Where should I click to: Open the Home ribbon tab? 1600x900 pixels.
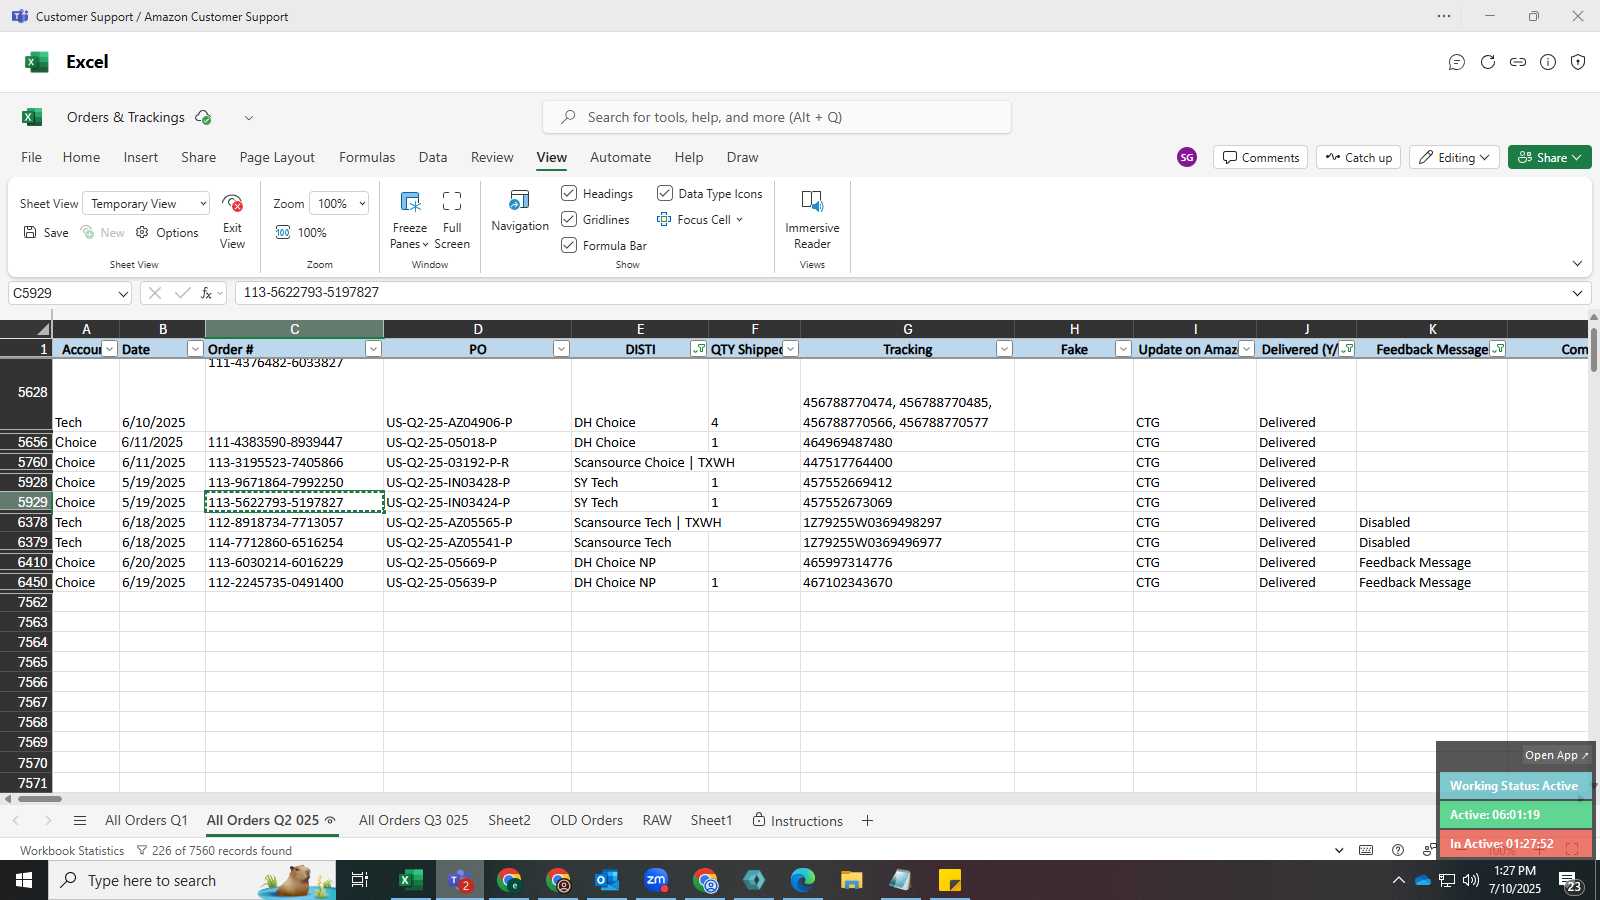81,157
